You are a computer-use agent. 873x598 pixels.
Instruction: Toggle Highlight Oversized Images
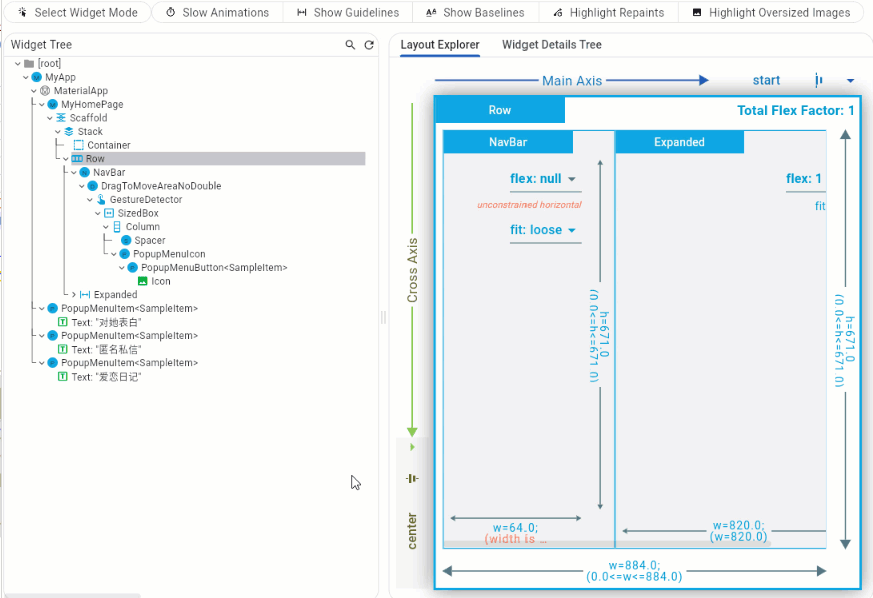[771, 12]
